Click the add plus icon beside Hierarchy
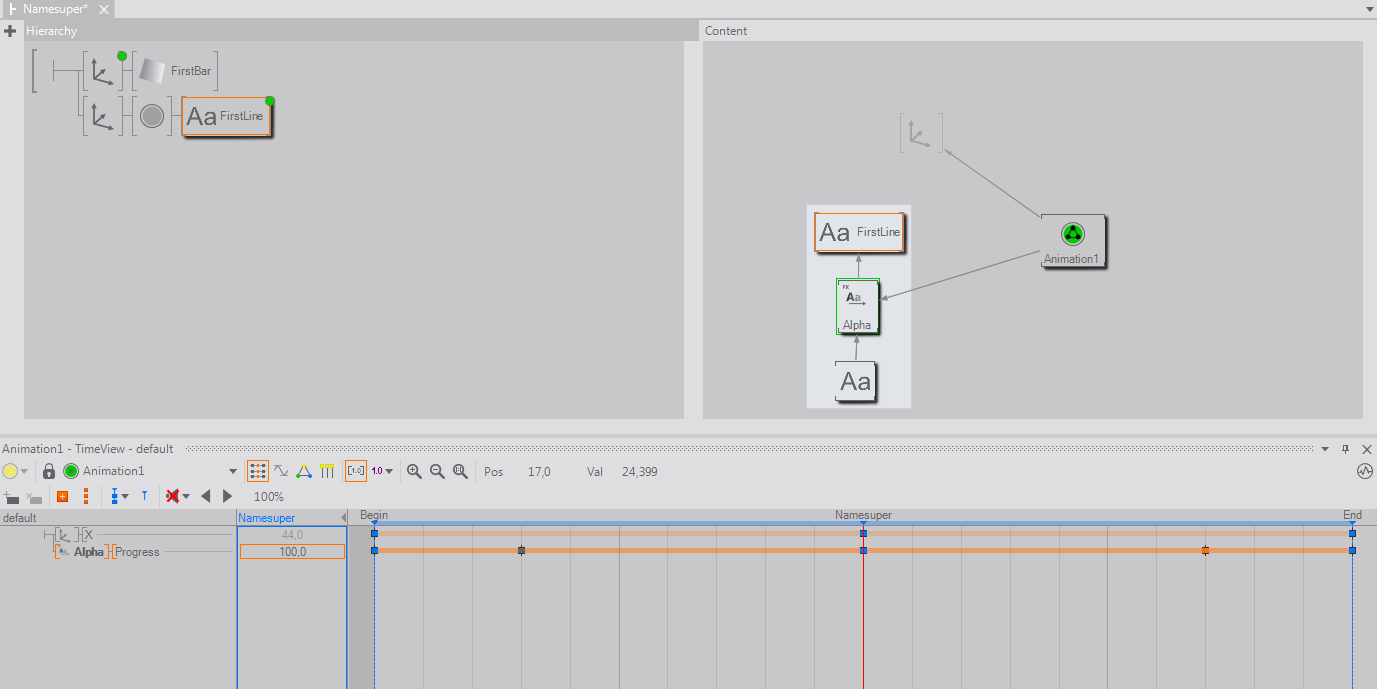 coord(10,31)
